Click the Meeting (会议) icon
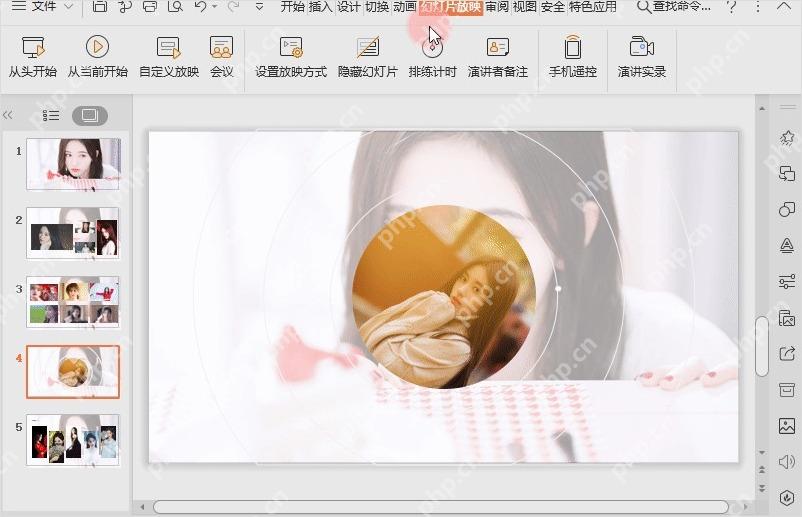Screen dimensions: 802x517 pos(221,57)
